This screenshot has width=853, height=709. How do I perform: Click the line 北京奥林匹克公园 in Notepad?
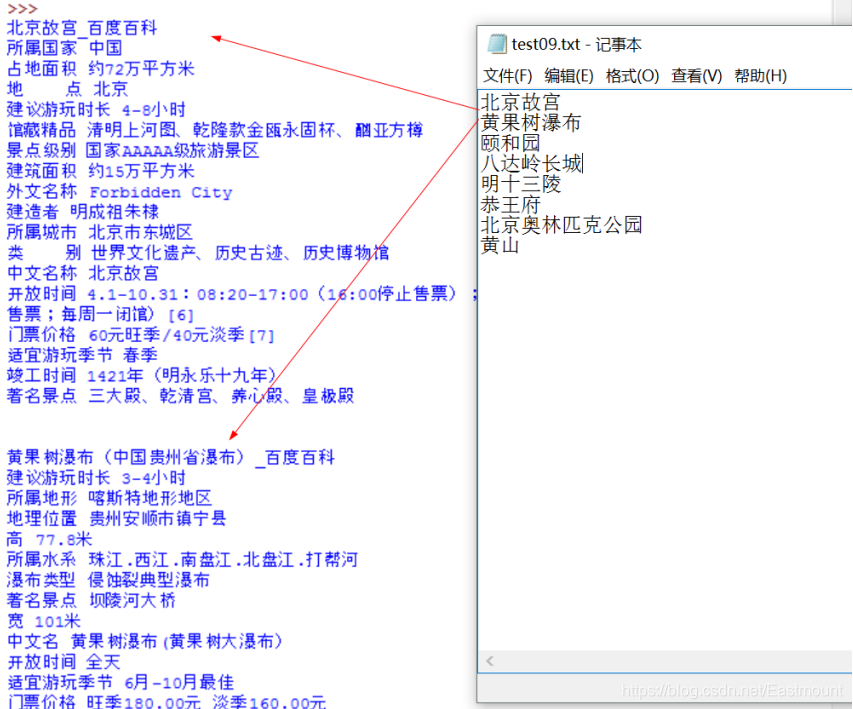[561, 225]
